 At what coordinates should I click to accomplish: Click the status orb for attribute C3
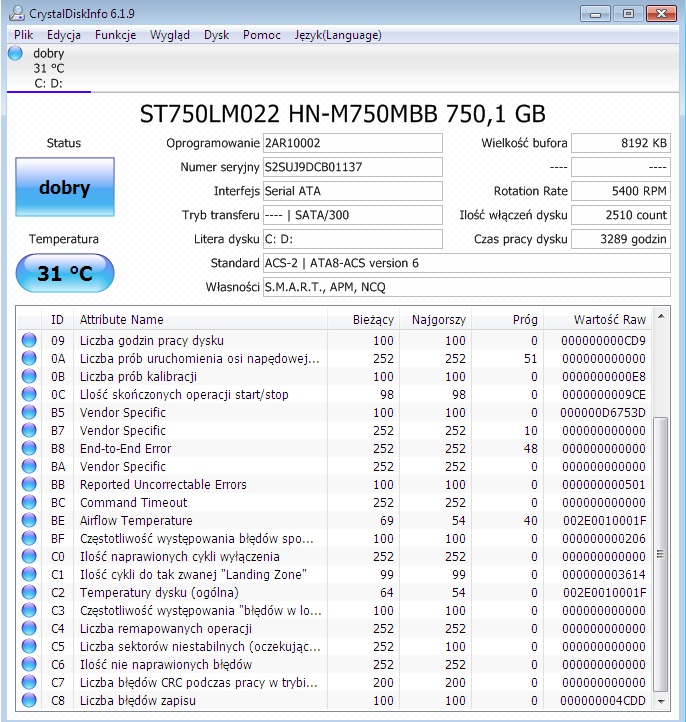[x=29, y=610]
